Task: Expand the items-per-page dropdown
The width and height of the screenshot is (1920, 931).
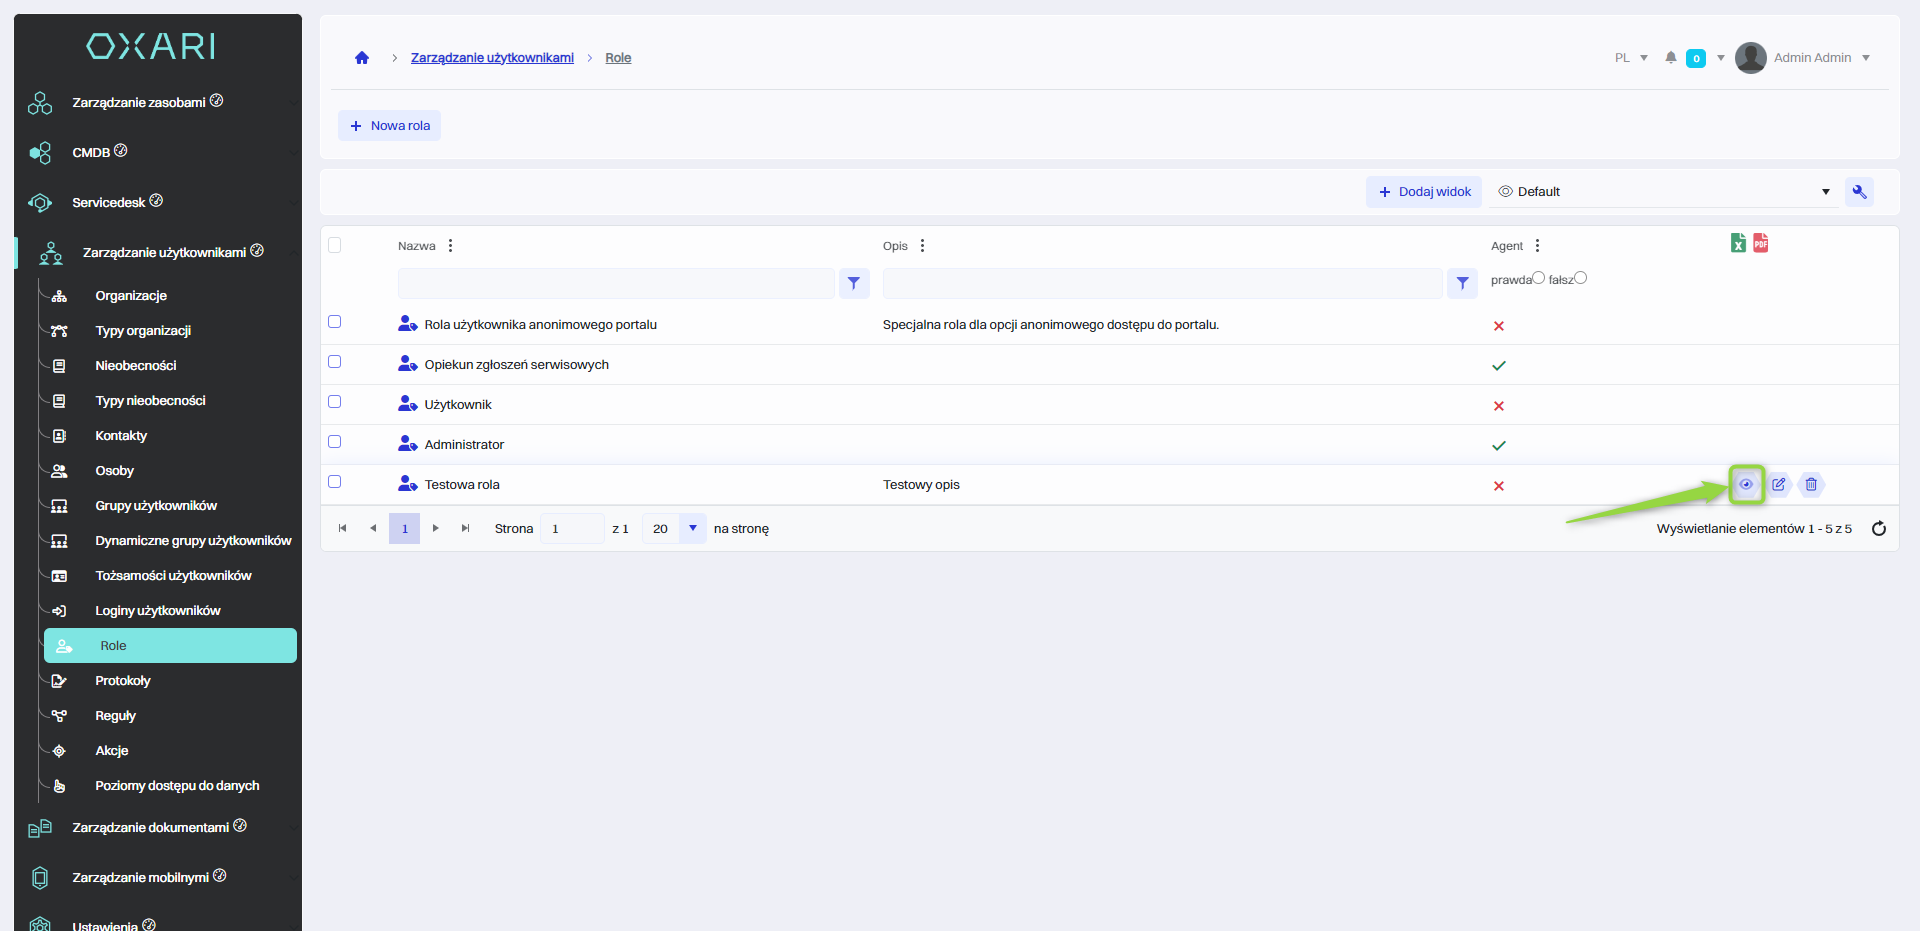Action: coord(693,529)
